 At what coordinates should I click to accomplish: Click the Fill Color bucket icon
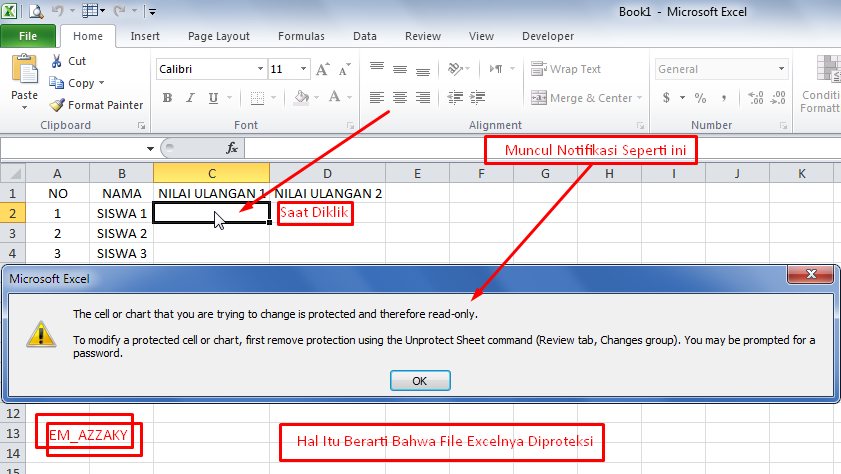click(301, 97)
